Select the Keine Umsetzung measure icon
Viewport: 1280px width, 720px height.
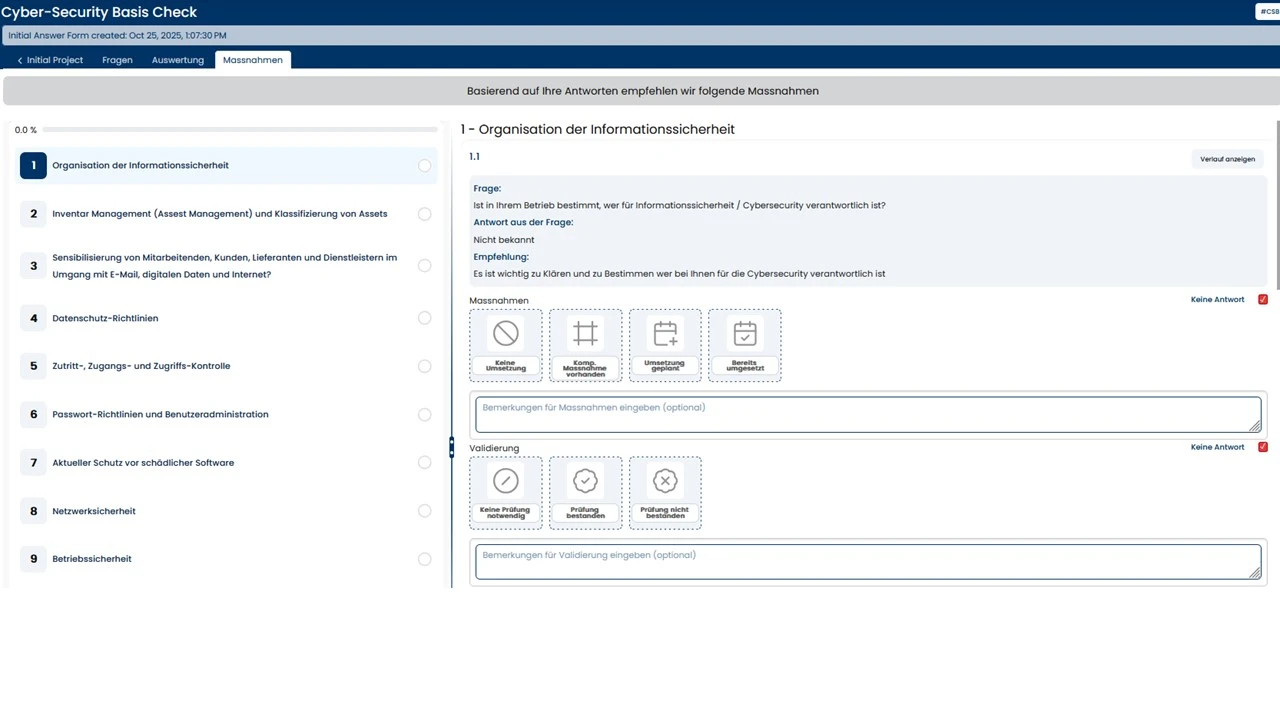[x=506, y=334]
